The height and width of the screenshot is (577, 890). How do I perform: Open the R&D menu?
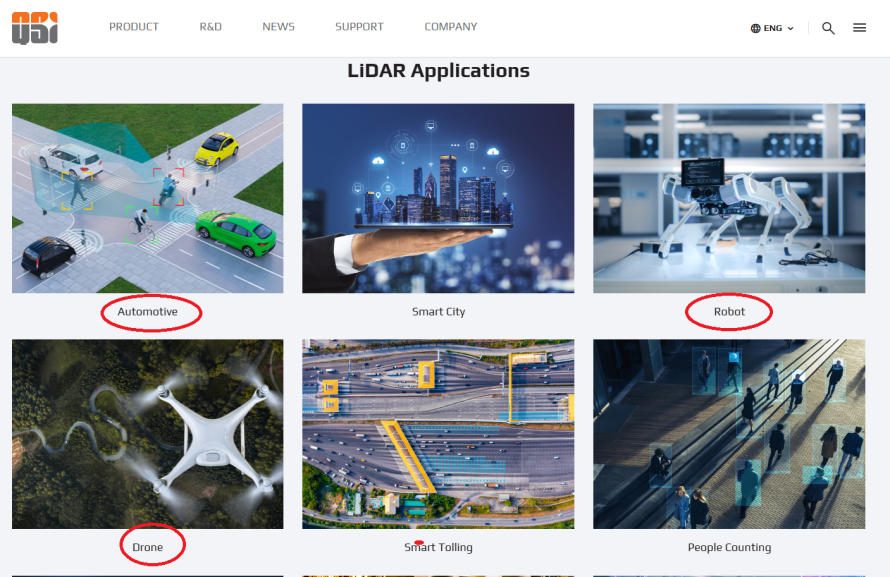pyautogui.click(x=210, y=27)
